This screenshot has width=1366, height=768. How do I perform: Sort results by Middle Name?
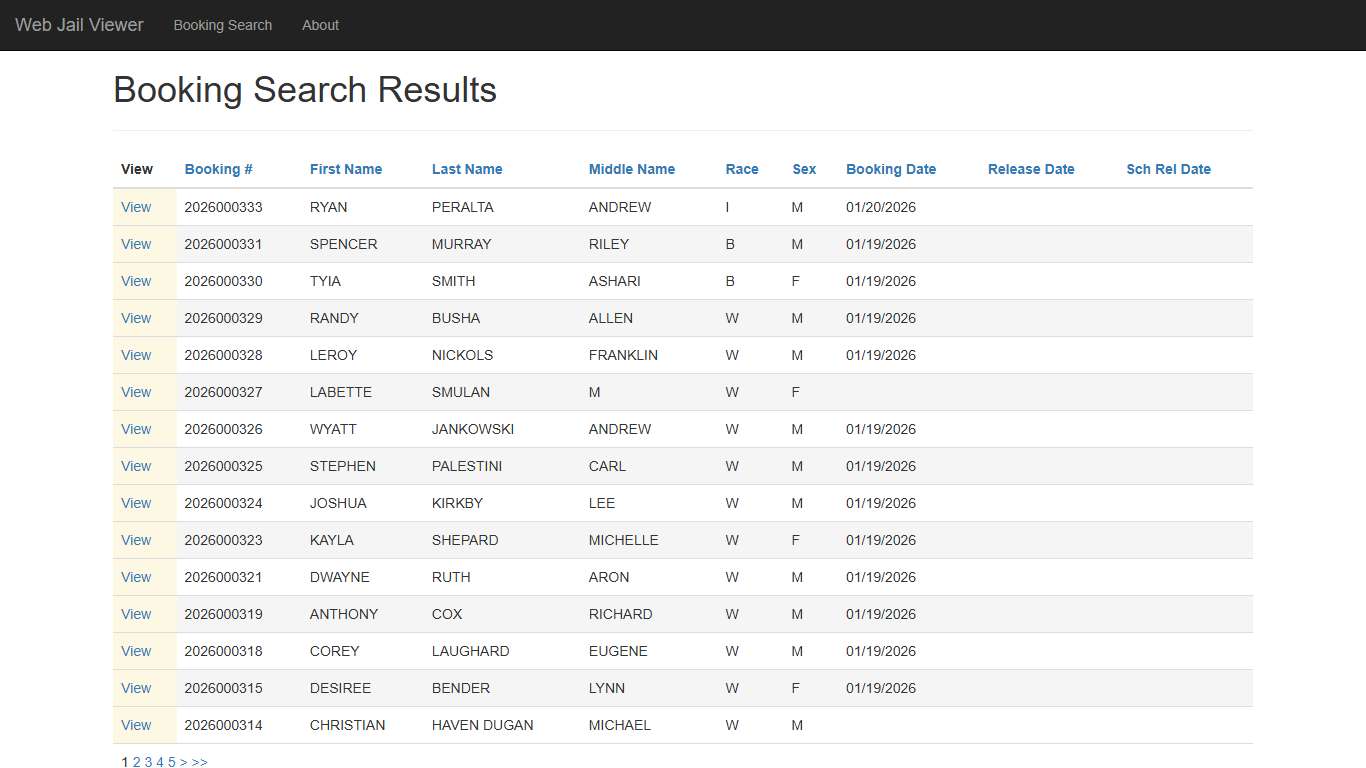pos(631,169)
